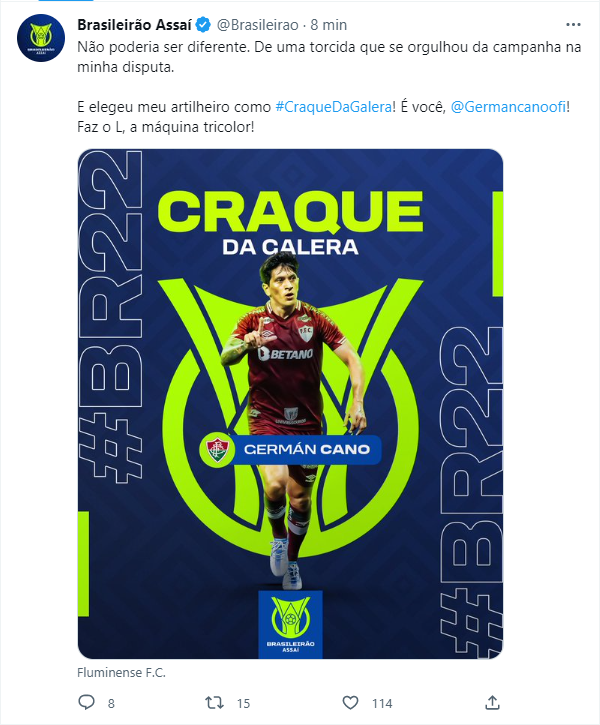The width and height of the screenshot is (600, 725).
Task: Open the @Brasileirao handle
Action: click(x=257, y=25)
